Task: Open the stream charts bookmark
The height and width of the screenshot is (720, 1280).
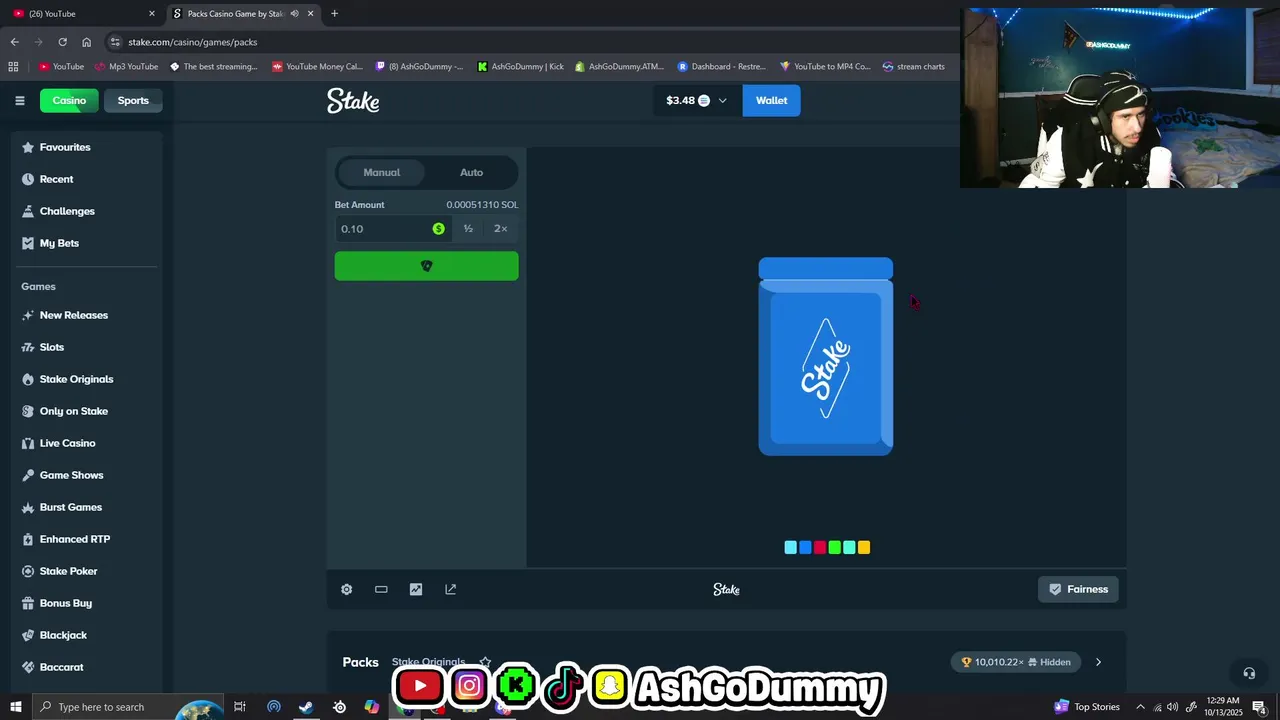Action: pyautogui.click(x=913, y=67)
